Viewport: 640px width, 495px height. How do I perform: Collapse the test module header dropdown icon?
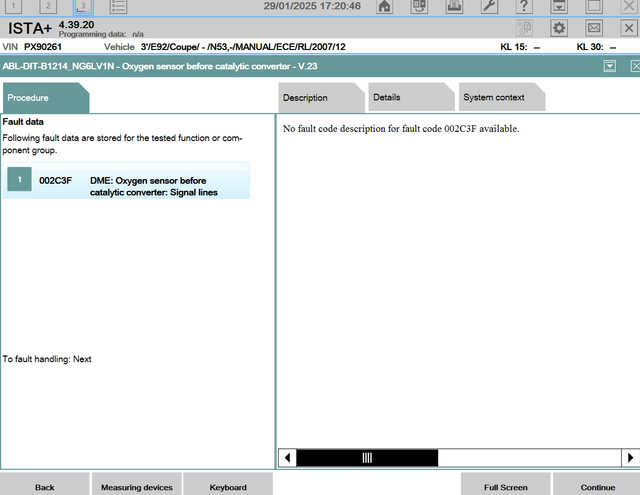click(x=610, y=66)
